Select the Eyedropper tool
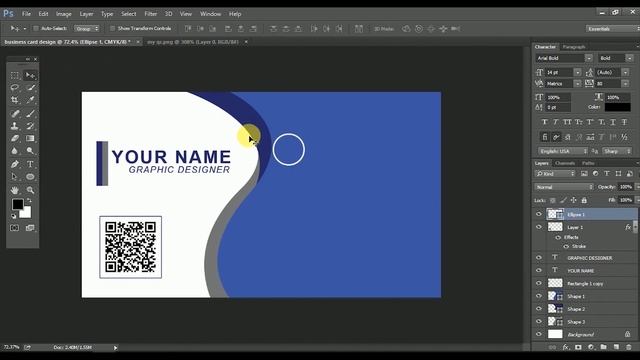 click(x=30, y=100)
